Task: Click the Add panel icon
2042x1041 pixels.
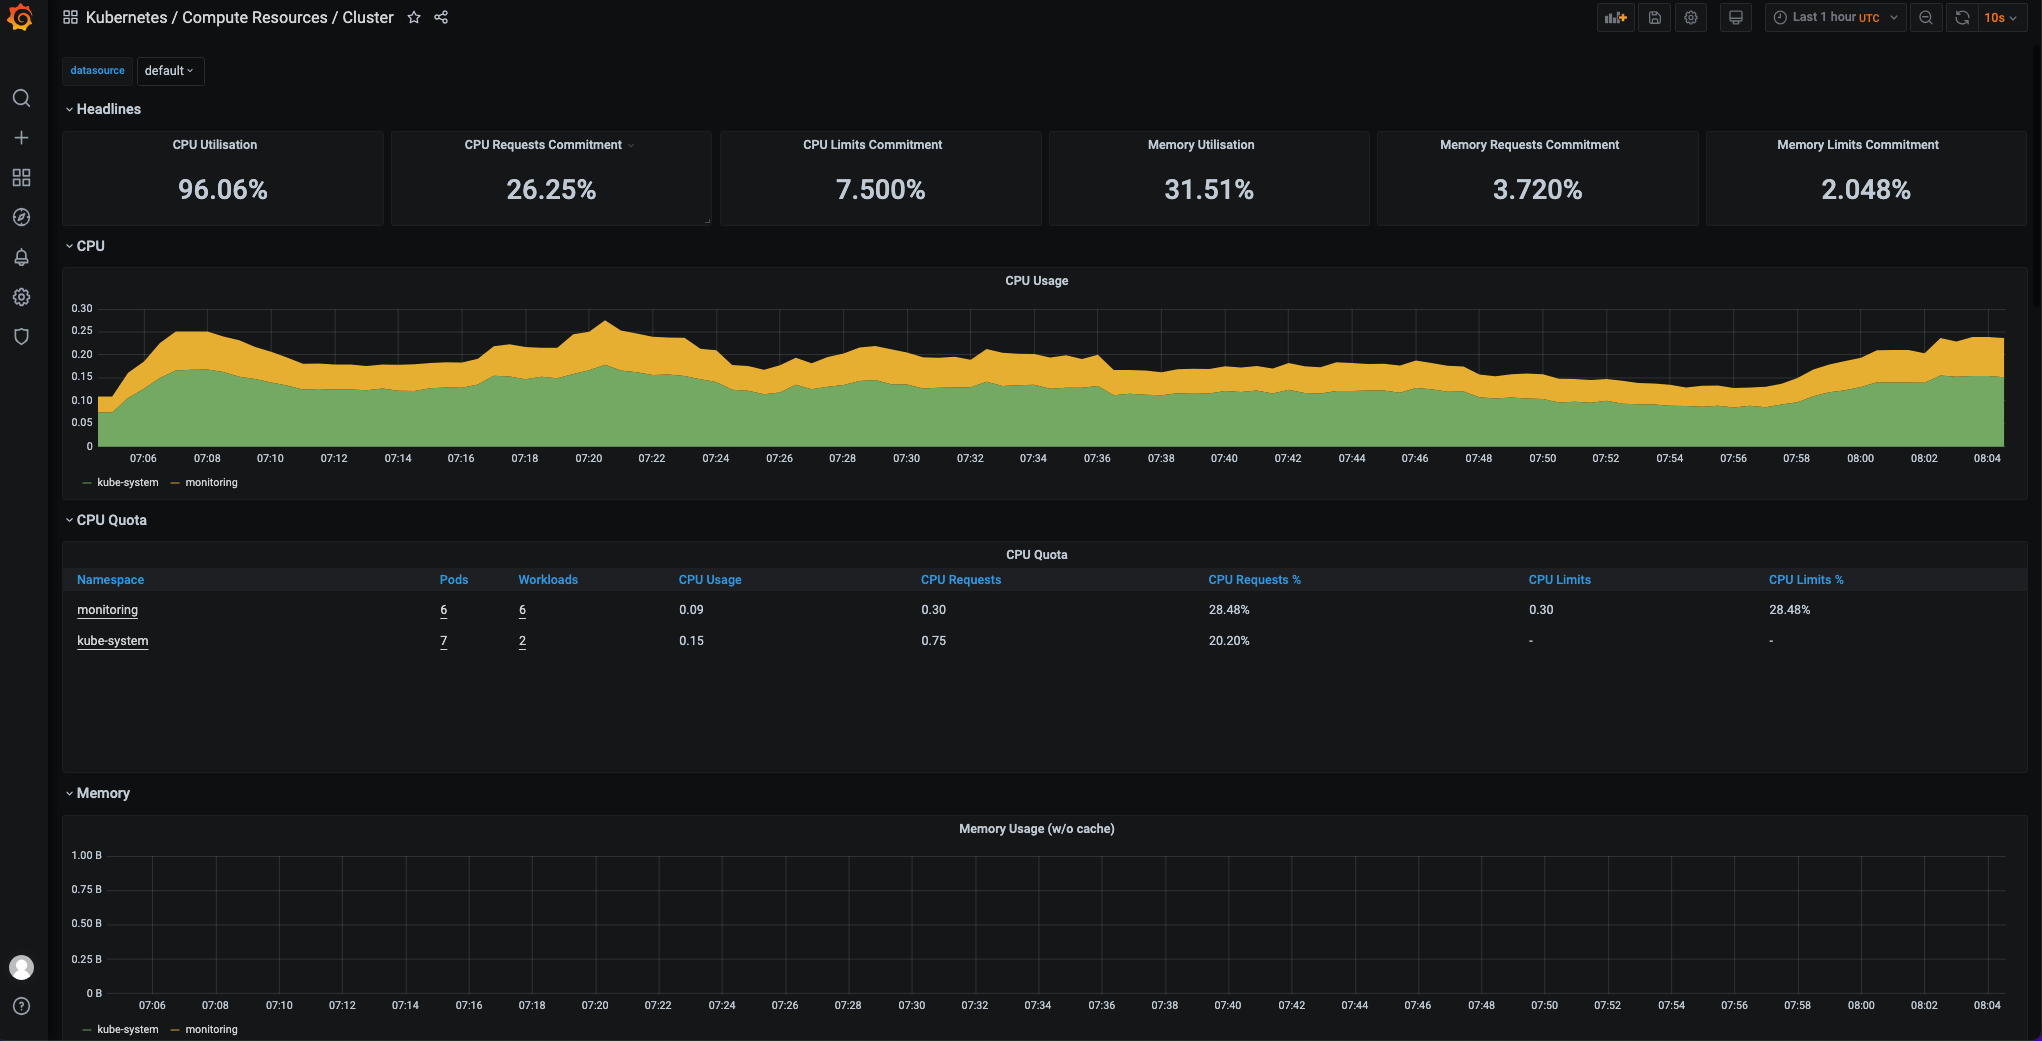Action: [x=1615, y=18]
